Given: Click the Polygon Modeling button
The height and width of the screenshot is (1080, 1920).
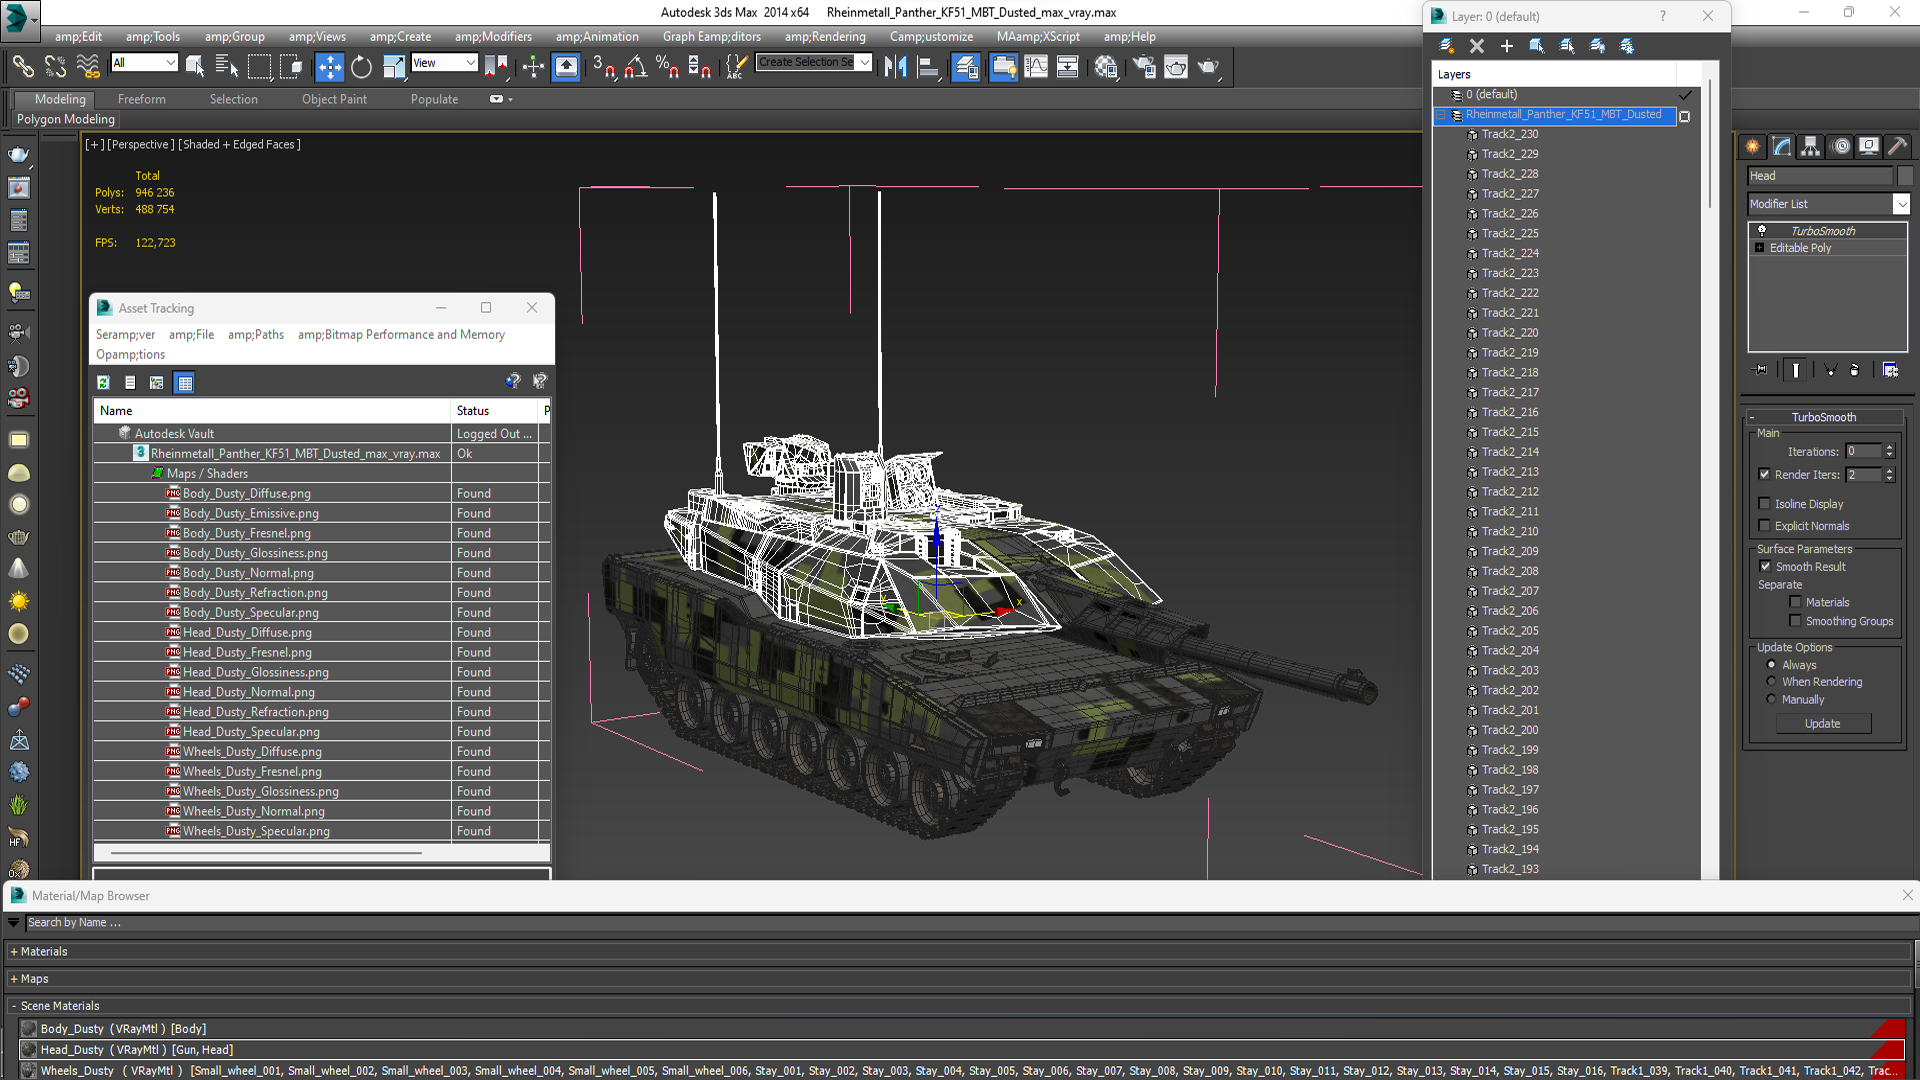Looking at the screenshot, I should 66,119.
